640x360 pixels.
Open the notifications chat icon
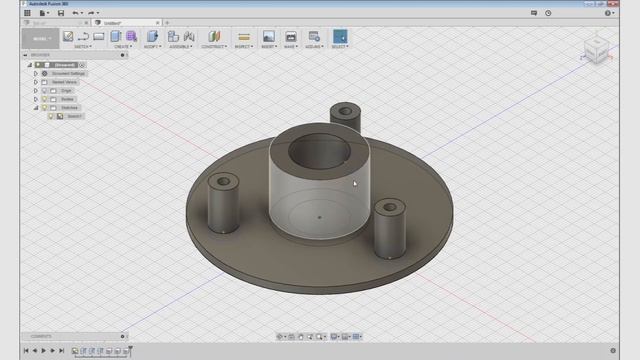[x=533, y=13]
